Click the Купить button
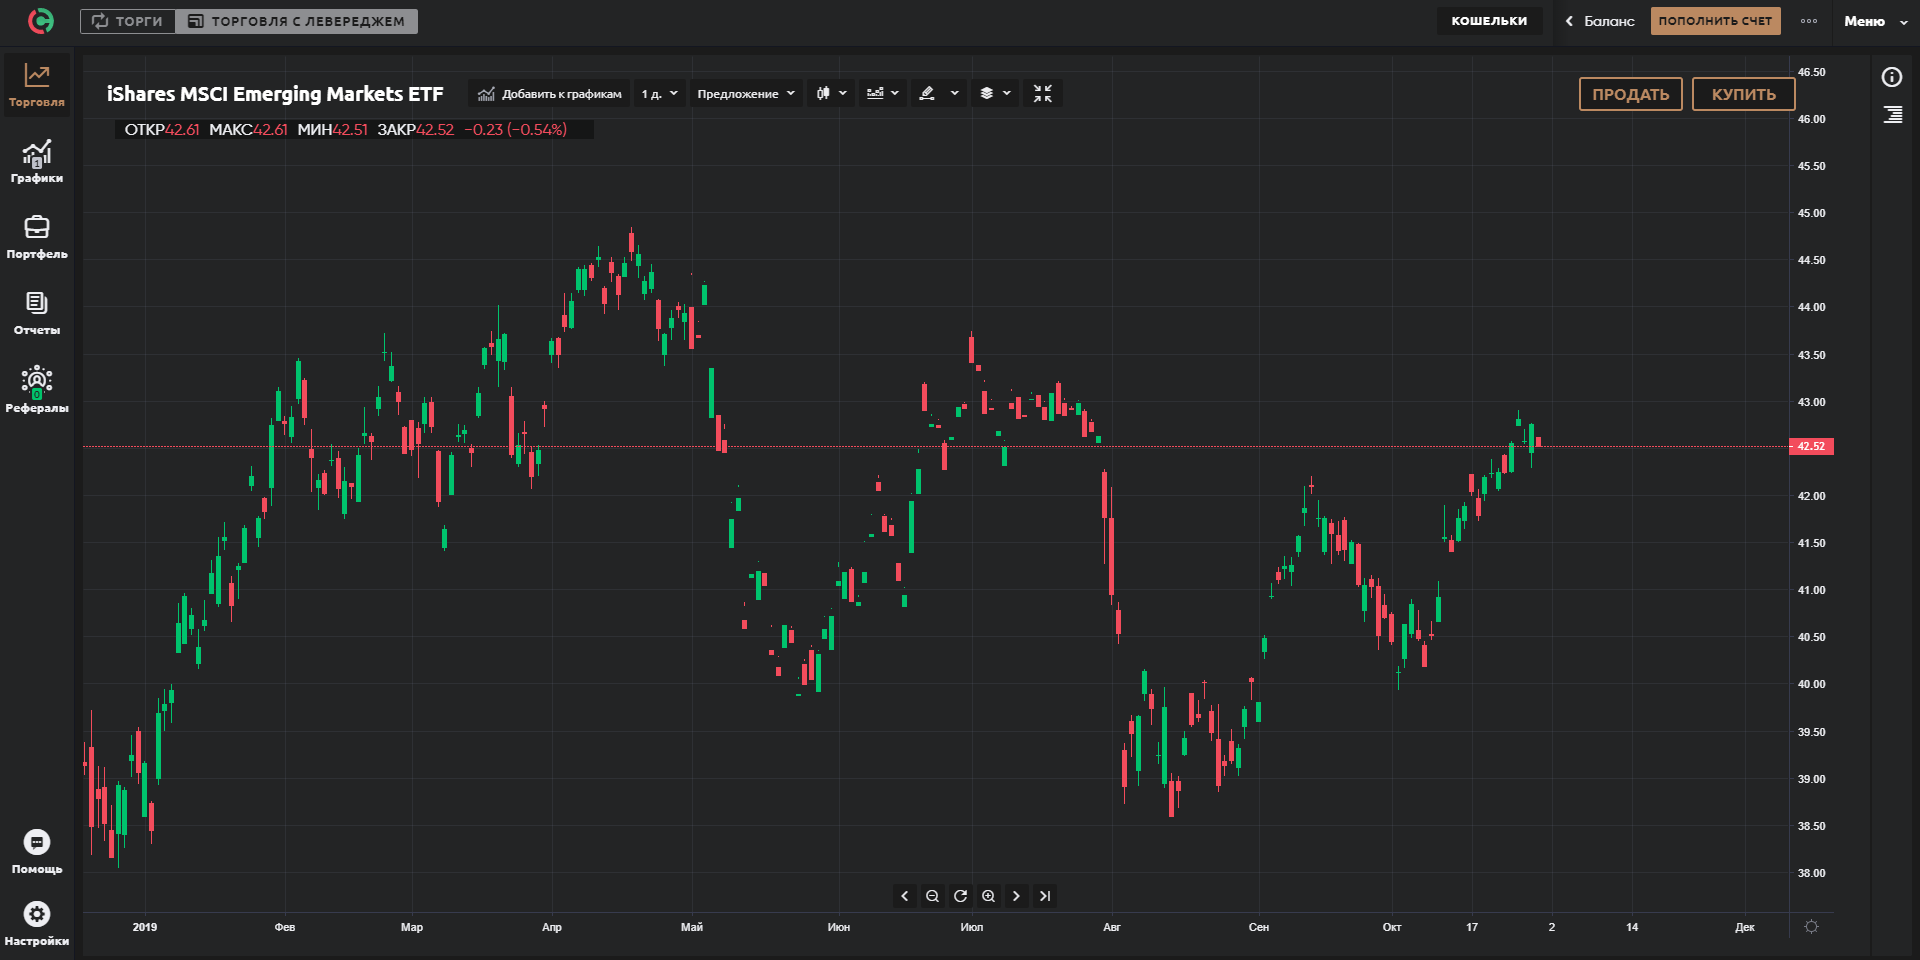The width and height of the screenshot is (1920, 960). click(x=1743, y=94)
